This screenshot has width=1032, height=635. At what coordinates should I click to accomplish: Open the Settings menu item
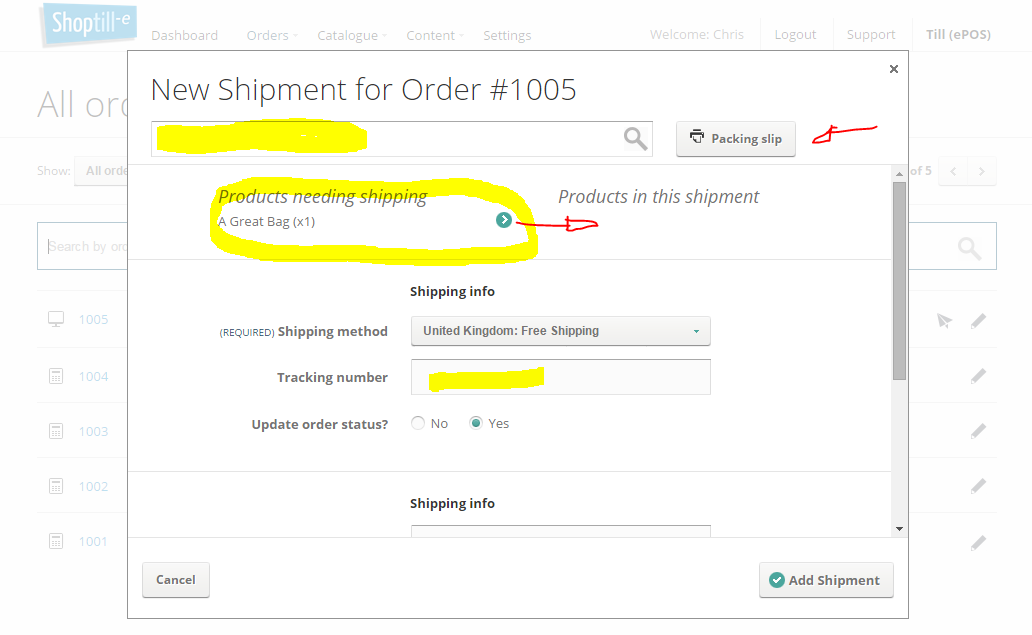pyautogui.click(x=507, y=36)
